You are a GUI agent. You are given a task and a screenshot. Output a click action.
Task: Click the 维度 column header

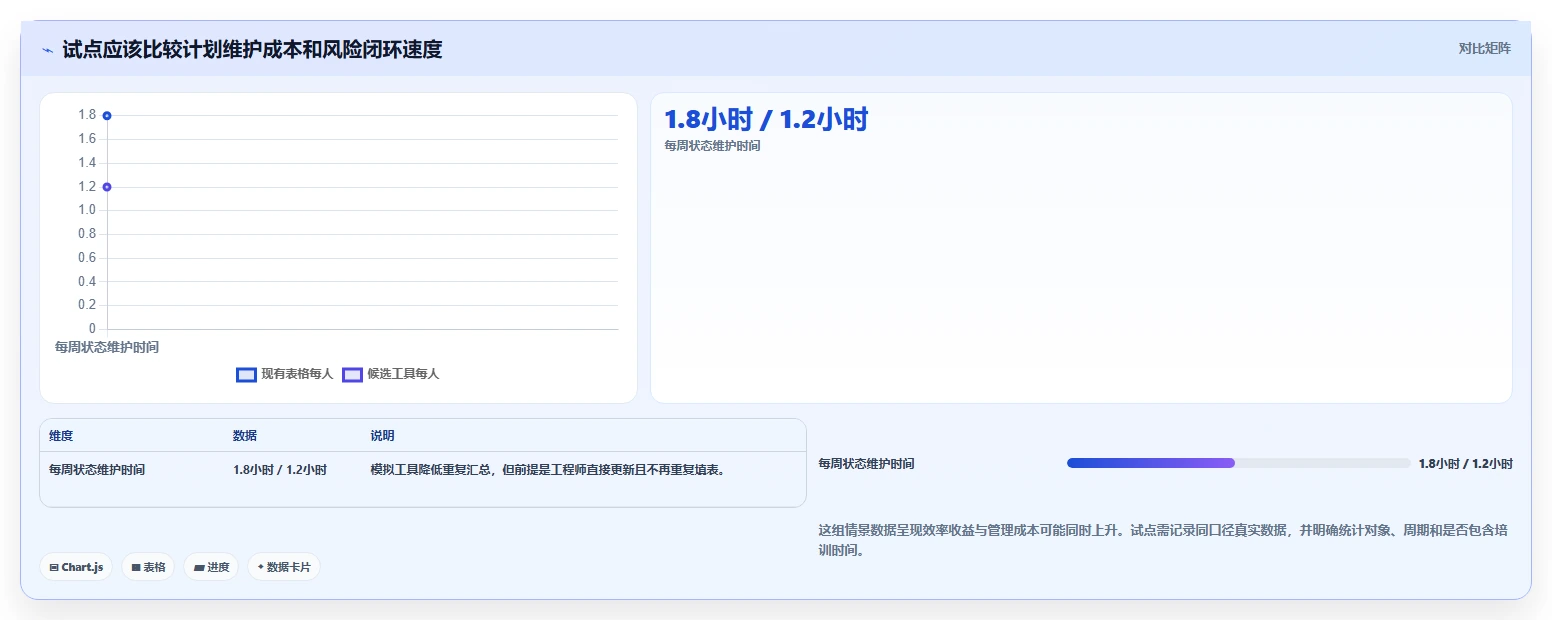(61, 436)
